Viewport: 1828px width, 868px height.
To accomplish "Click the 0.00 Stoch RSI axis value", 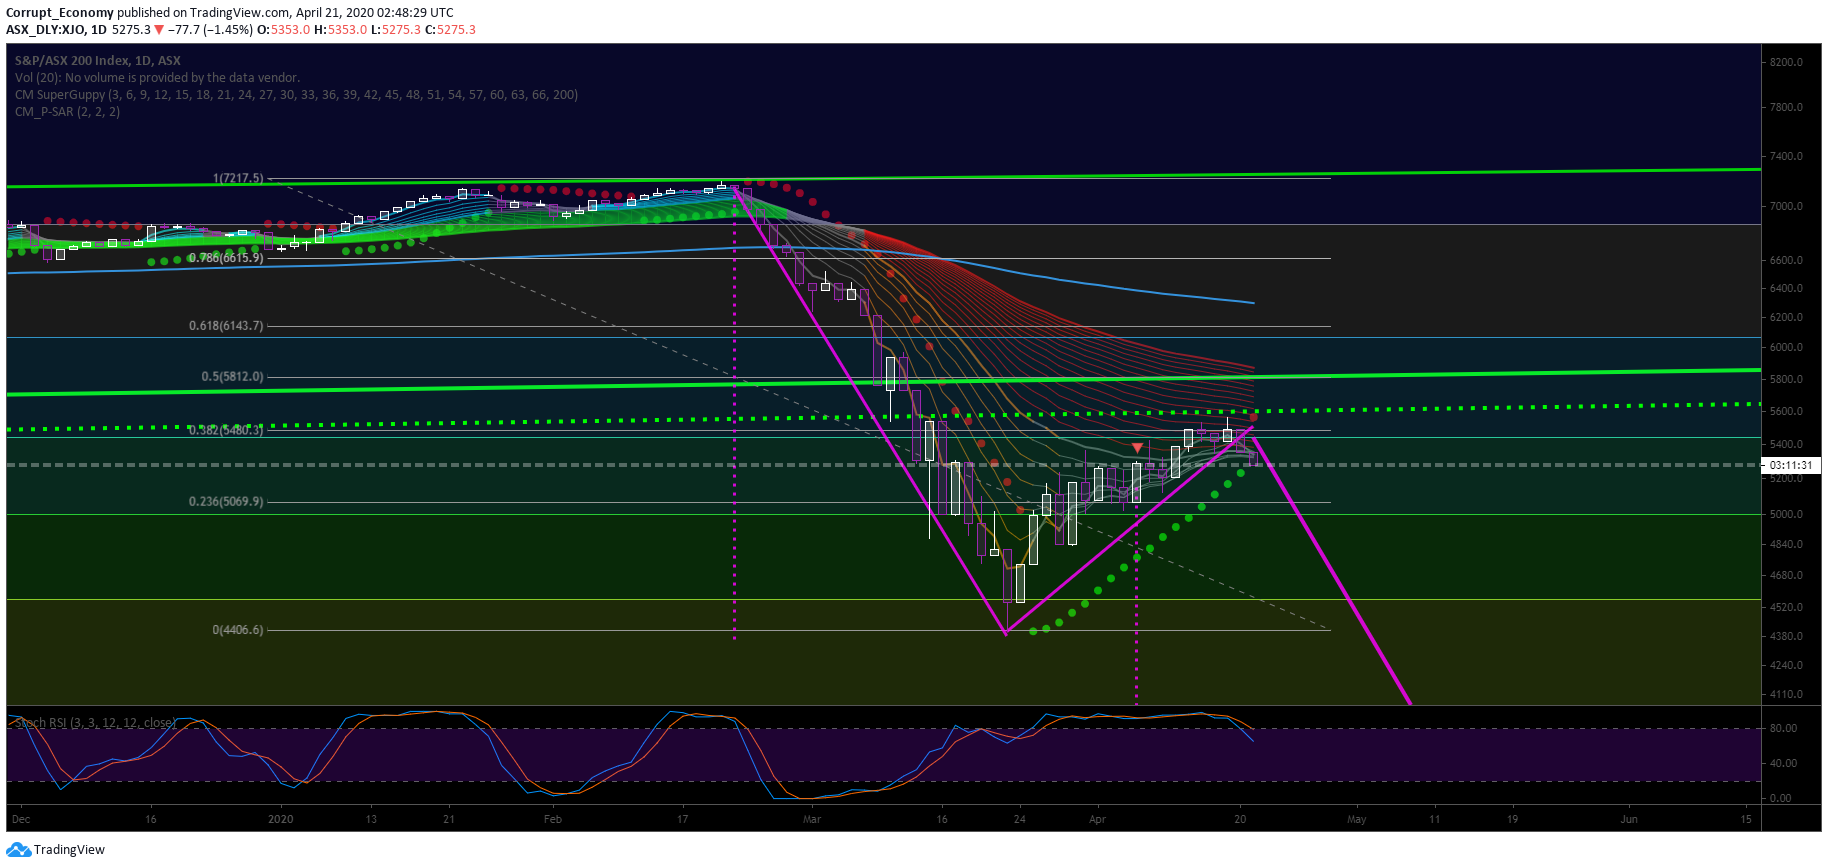I will tap(1780, 799).
